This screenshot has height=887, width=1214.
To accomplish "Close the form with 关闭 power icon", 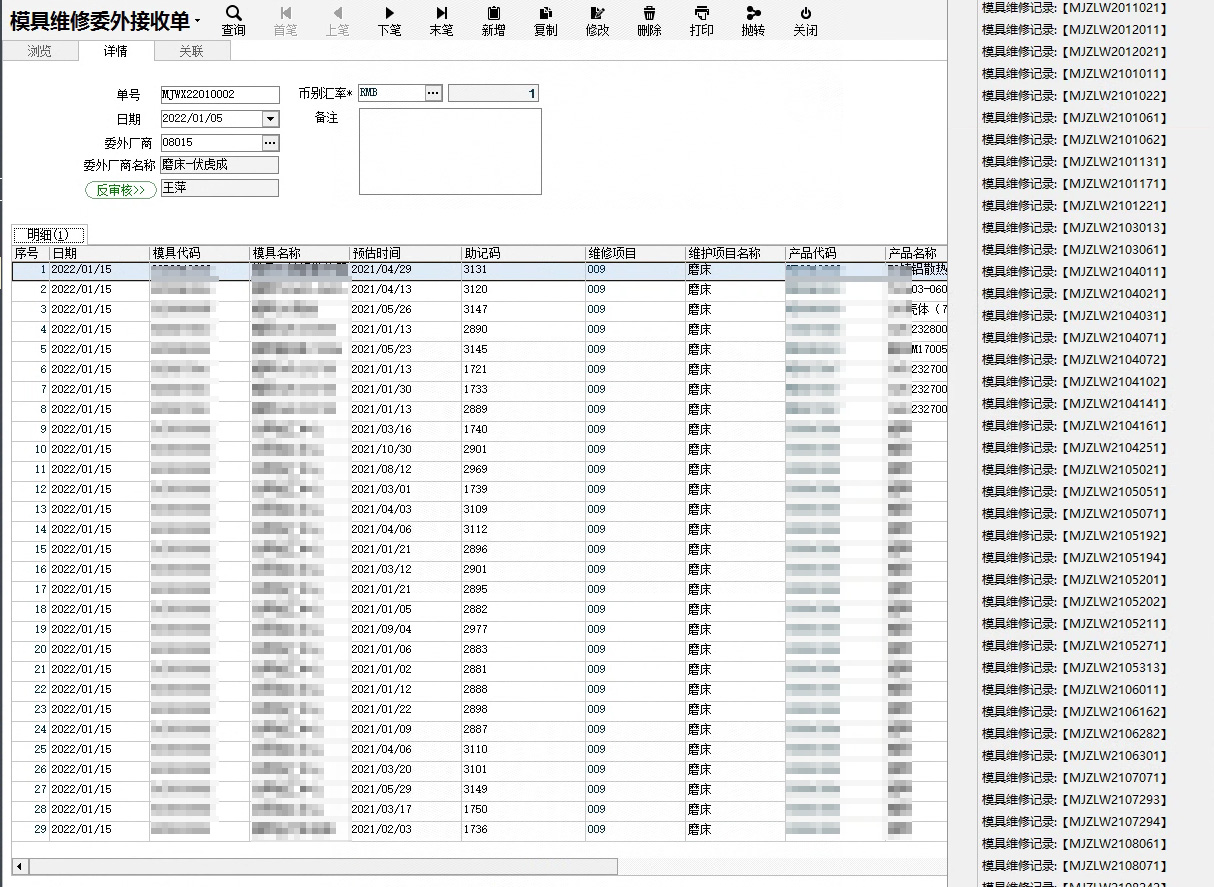I will click(x=806, y=13).
